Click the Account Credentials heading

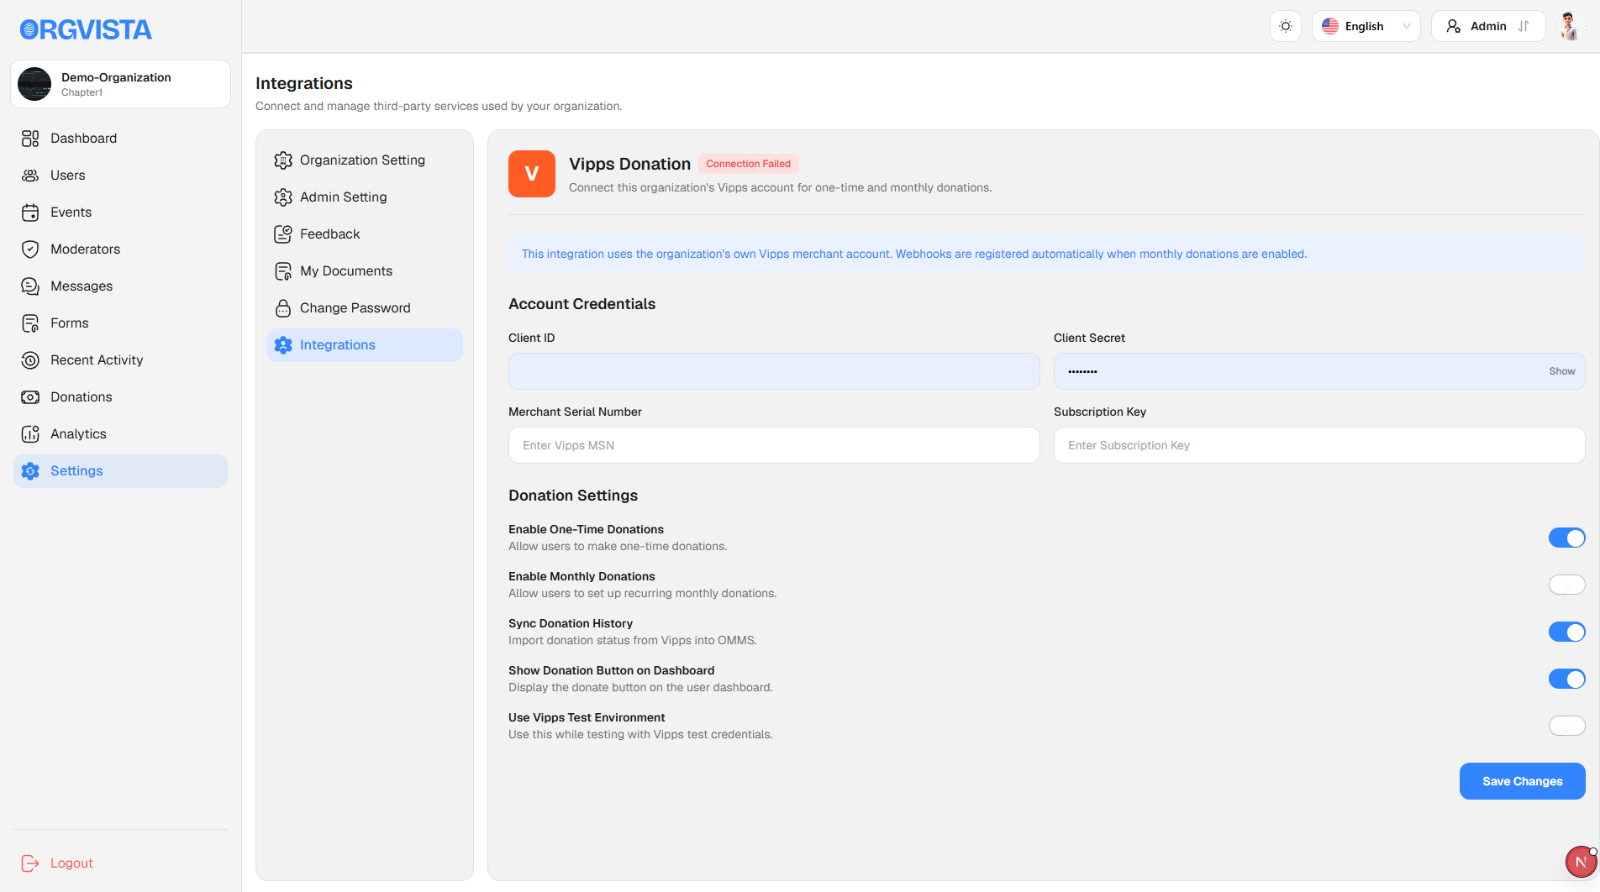point(582,304)
